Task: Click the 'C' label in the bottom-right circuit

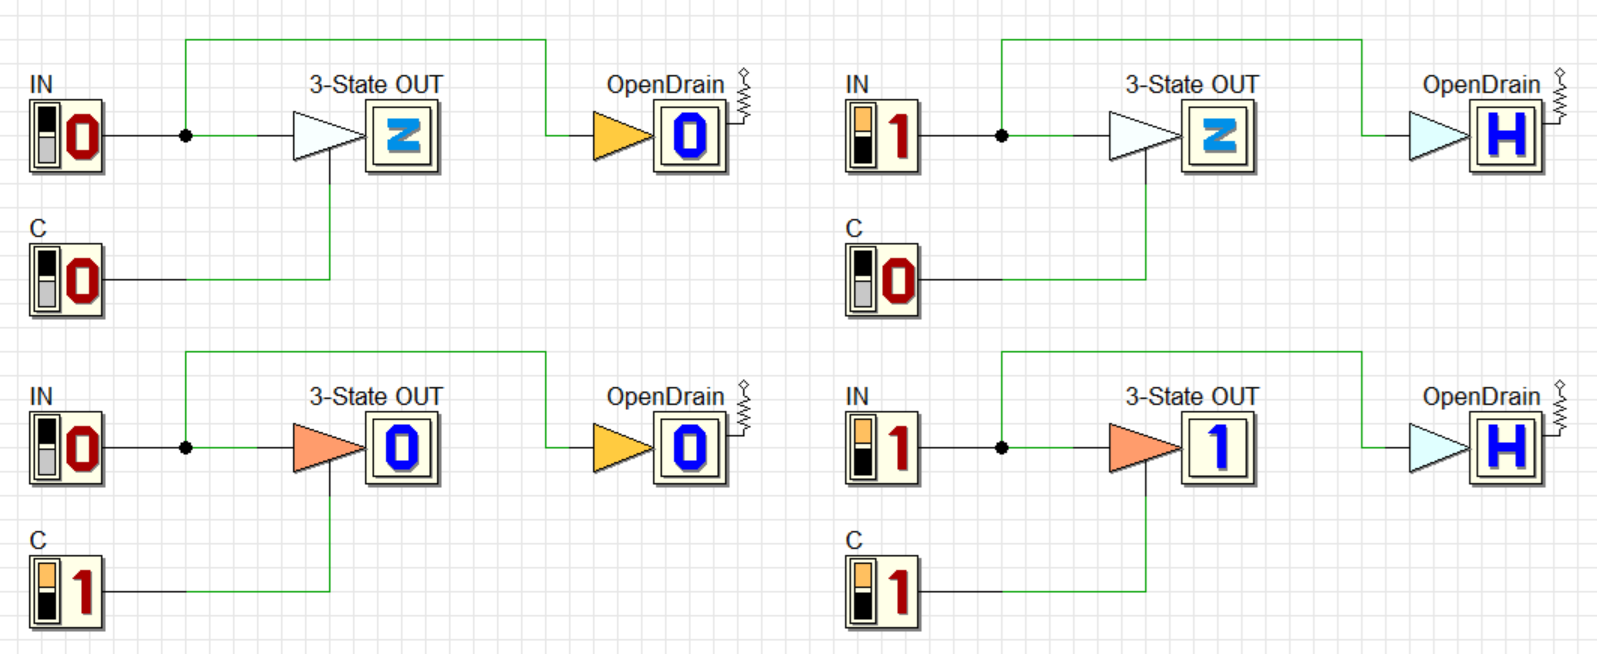Action: point(854,541)
